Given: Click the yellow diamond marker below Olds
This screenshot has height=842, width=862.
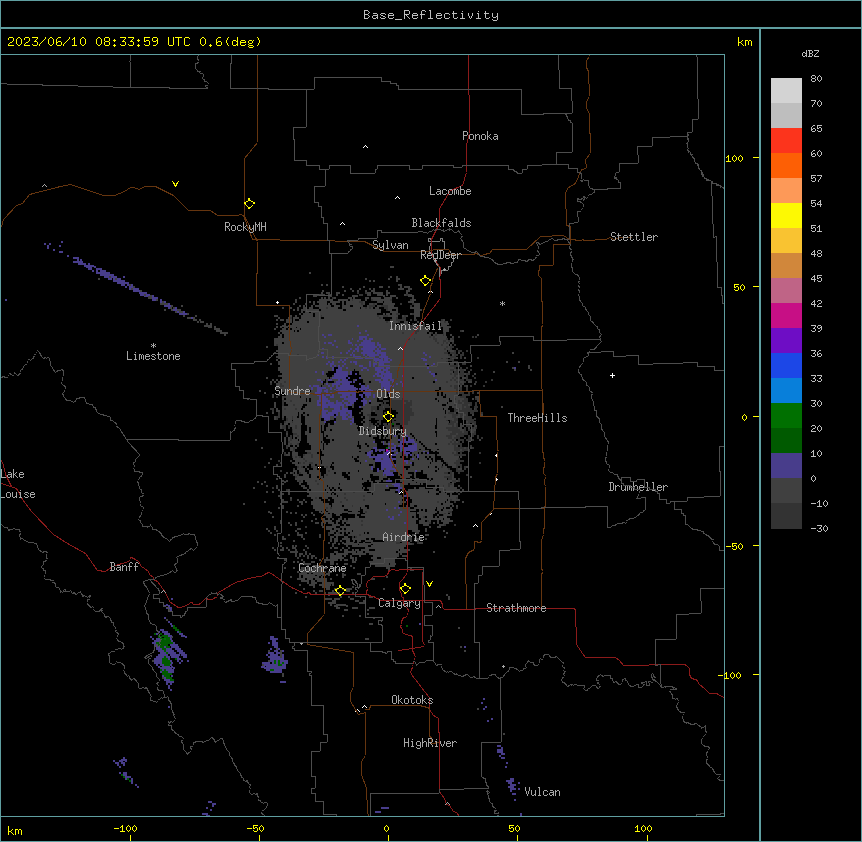Looking at the screenshot, I should pos(388,417).
